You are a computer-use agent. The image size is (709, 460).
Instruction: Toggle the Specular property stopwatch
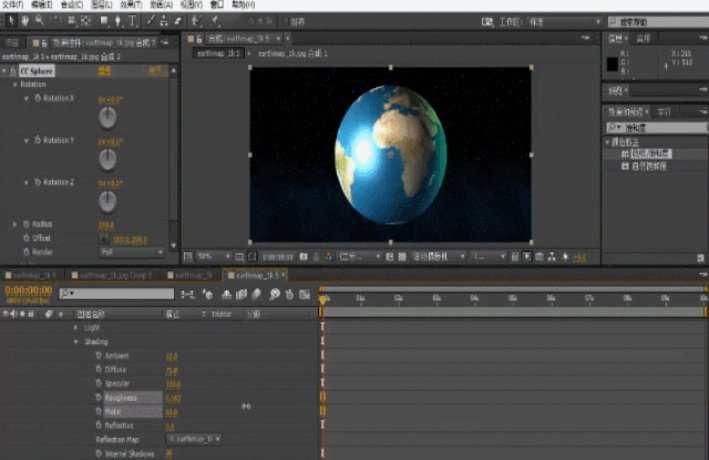(98, 383)
